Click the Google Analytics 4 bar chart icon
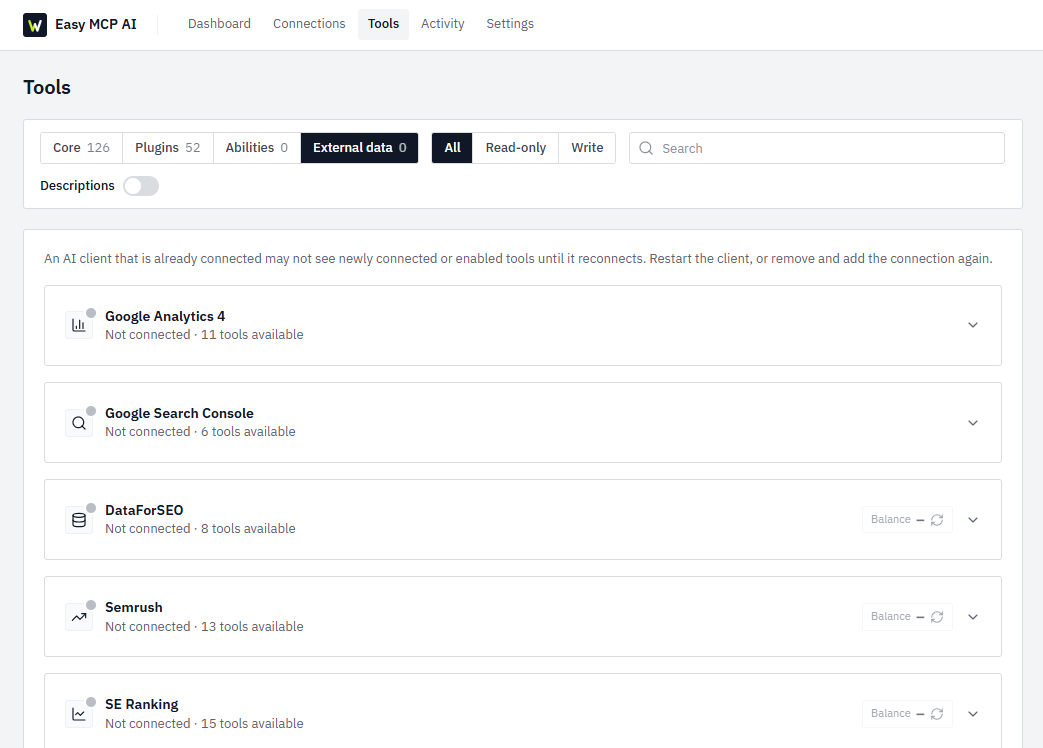The width and height of the screenshot is (1043, 748). [x=78, y=325]
